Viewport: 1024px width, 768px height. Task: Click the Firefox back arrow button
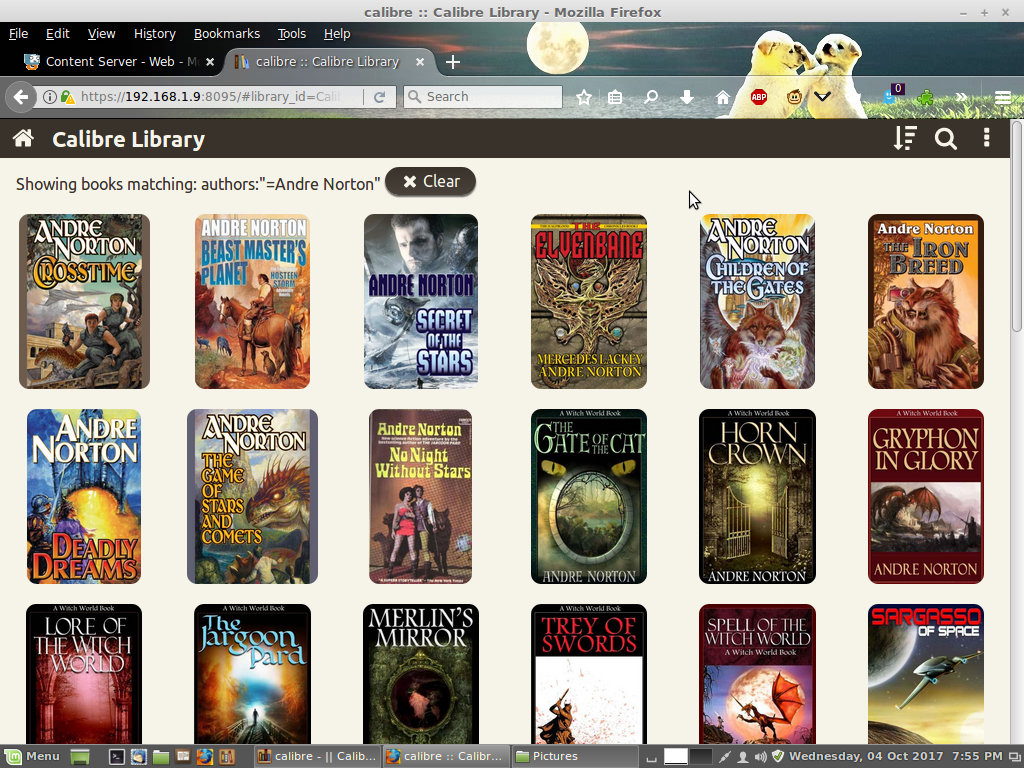pos(21,97)
